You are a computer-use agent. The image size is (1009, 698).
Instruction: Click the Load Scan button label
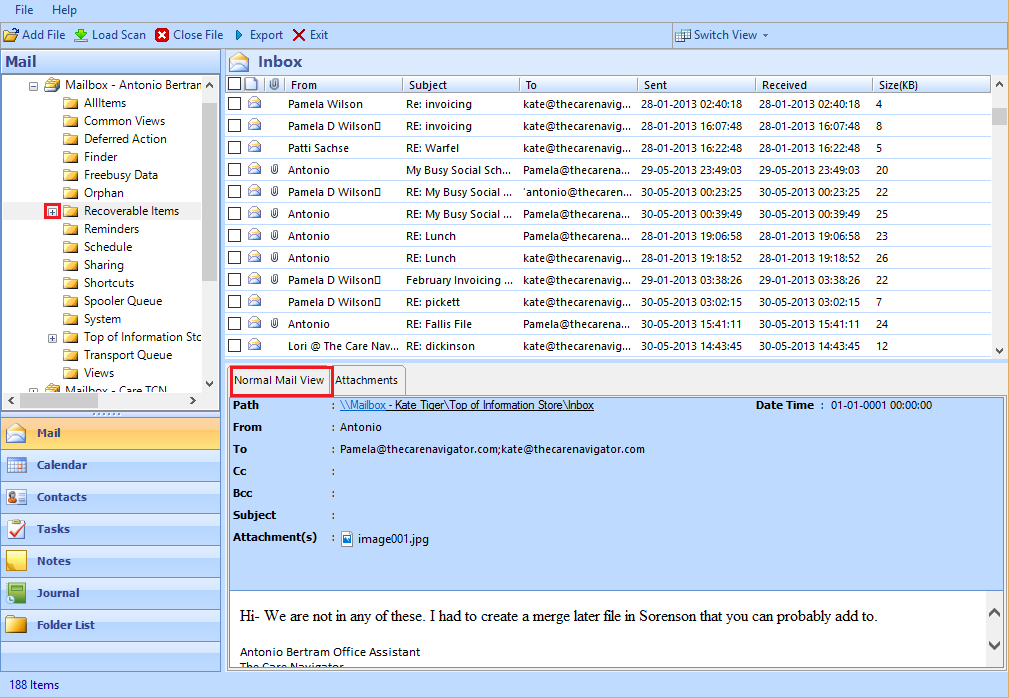click(x=119, y=35)
